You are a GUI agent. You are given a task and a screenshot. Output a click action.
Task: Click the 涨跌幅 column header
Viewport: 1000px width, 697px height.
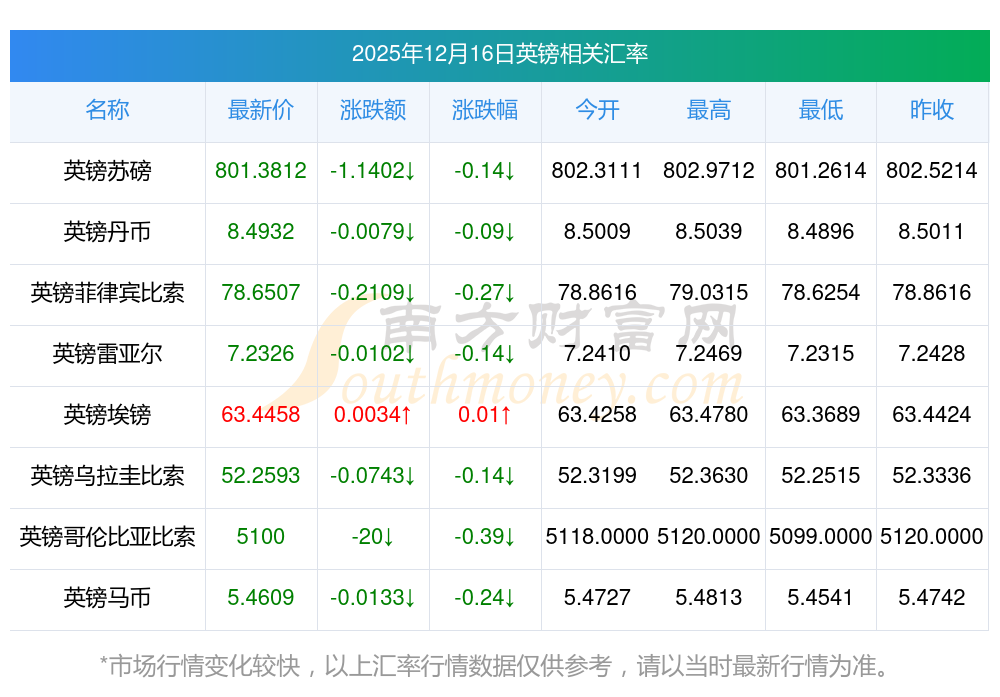click(x=484, y=110)
